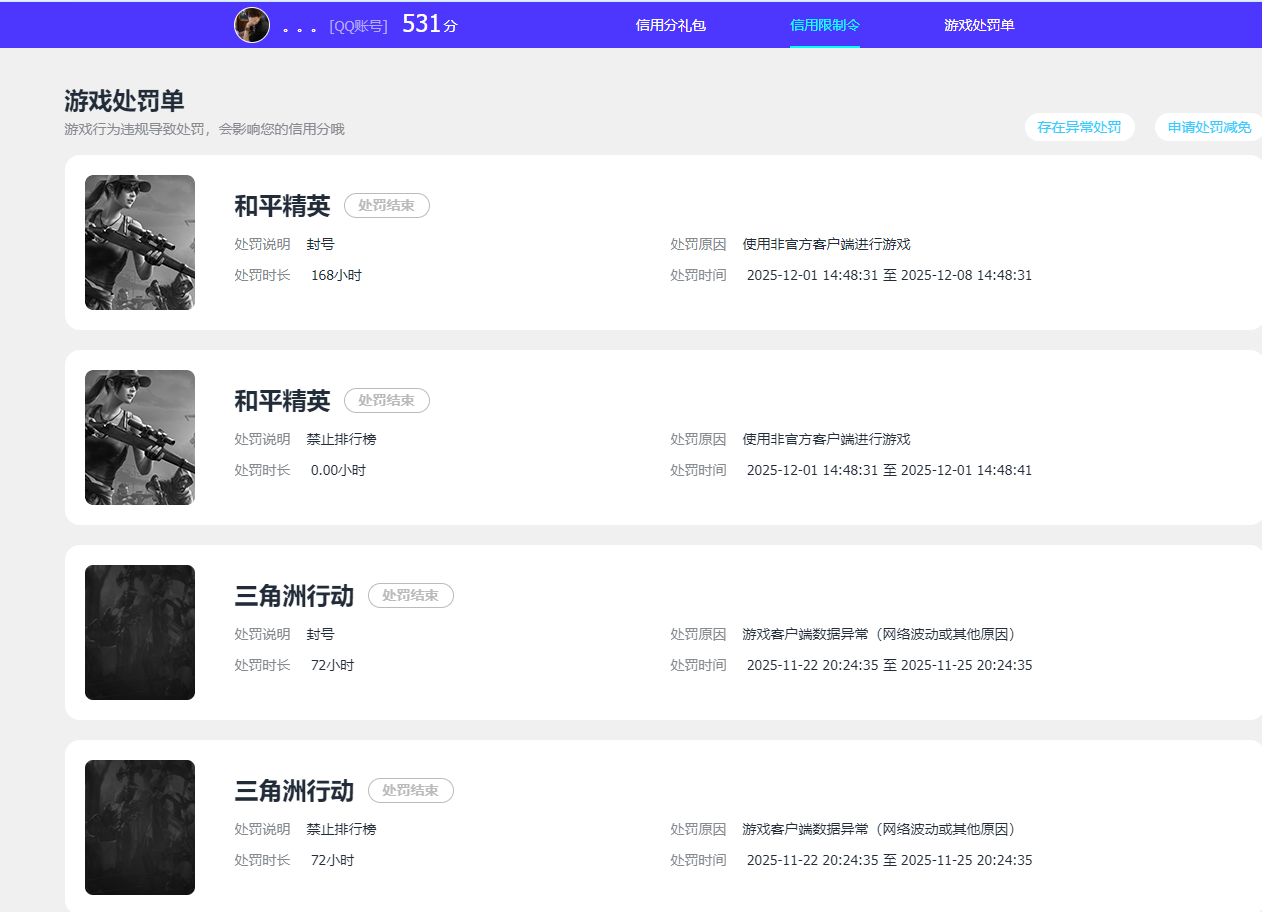
Task: Select the 游戏处罚单 tab in the header
Action: pyautogui.click(x=979, y=25)
